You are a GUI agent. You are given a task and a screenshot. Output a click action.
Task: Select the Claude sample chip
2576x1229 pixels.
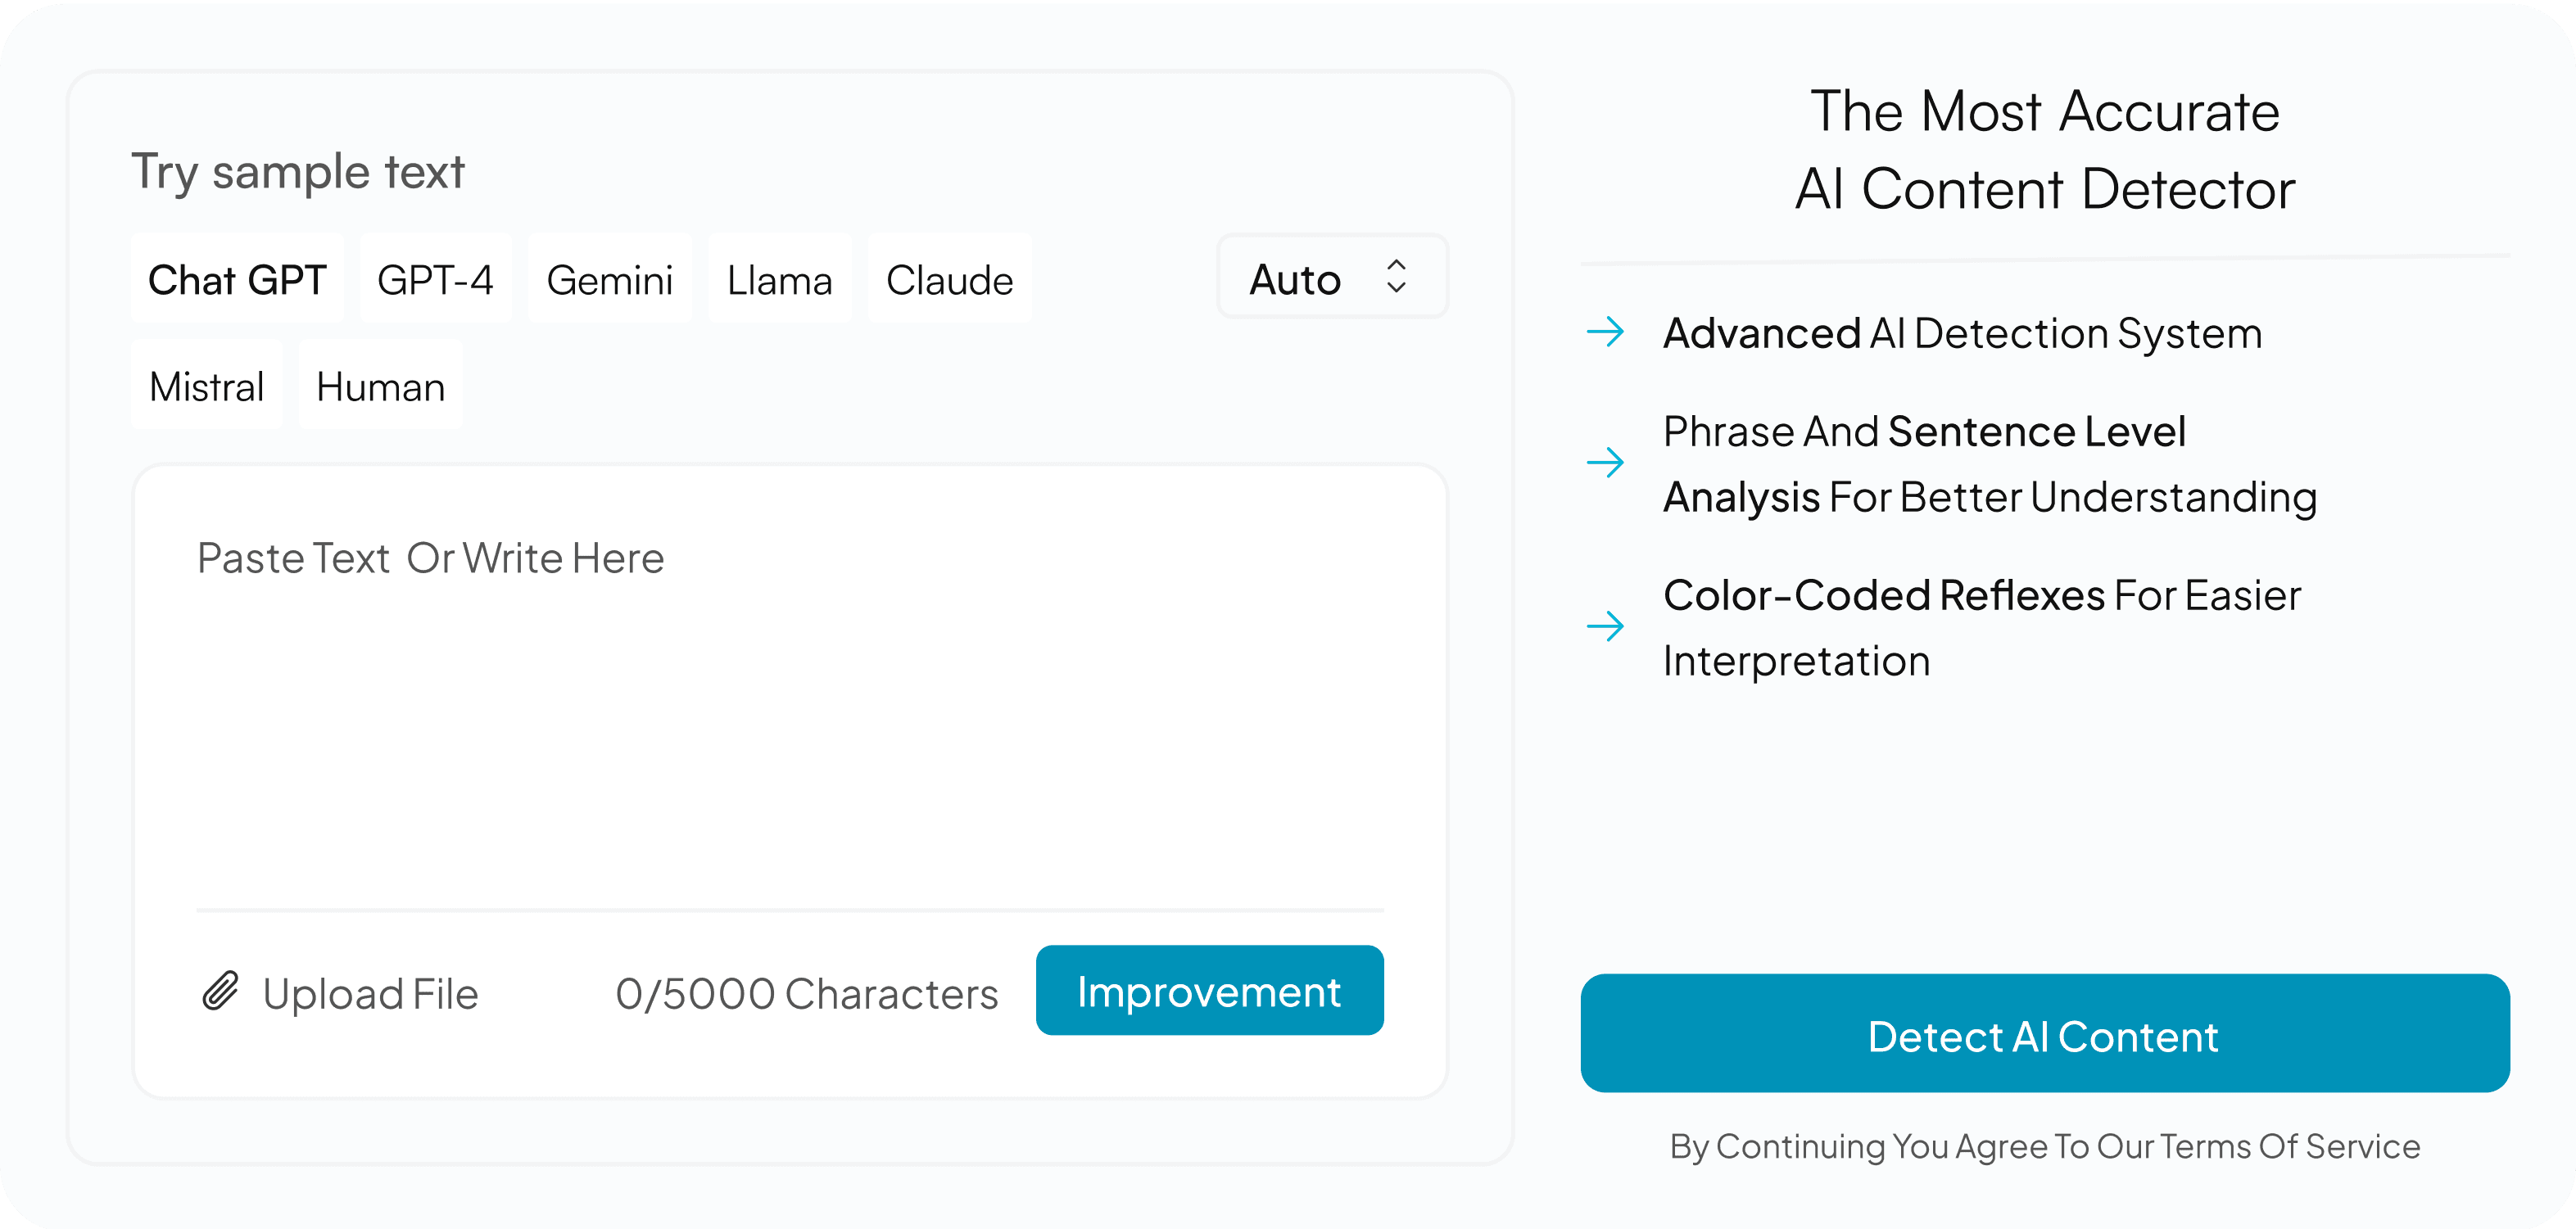click(x=948, y=280)
